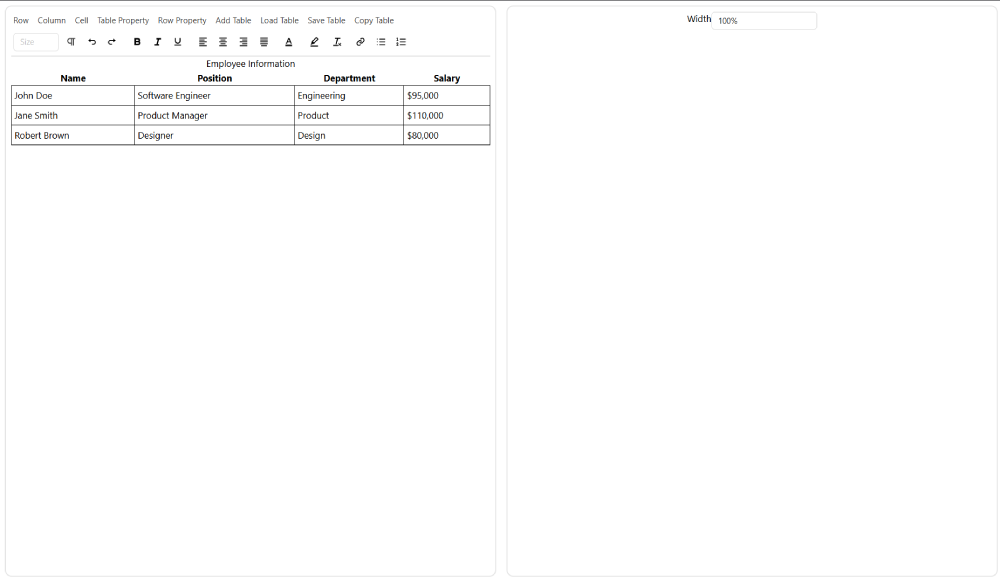Toggle italic formatting
The width and height of the screenshot is (1000, 580).
[x=158, y=42]
